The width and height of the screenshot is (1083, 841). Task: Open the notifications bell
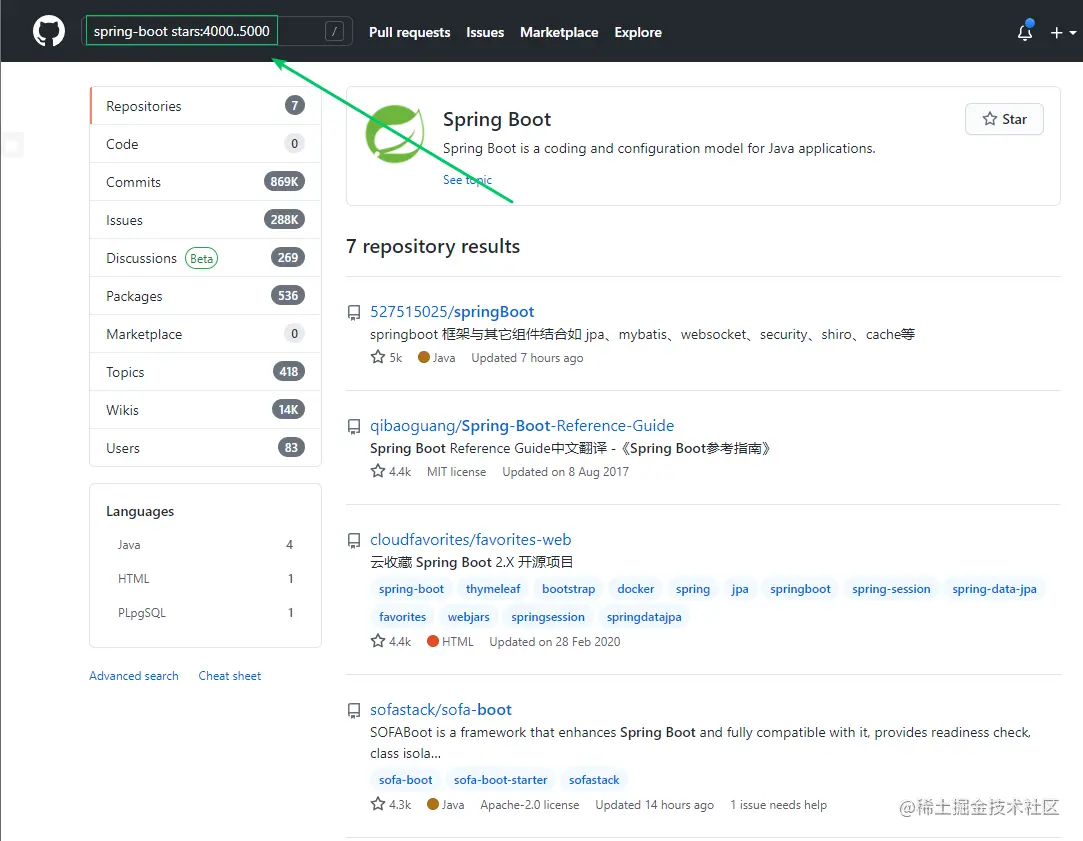coord(1025,32)
